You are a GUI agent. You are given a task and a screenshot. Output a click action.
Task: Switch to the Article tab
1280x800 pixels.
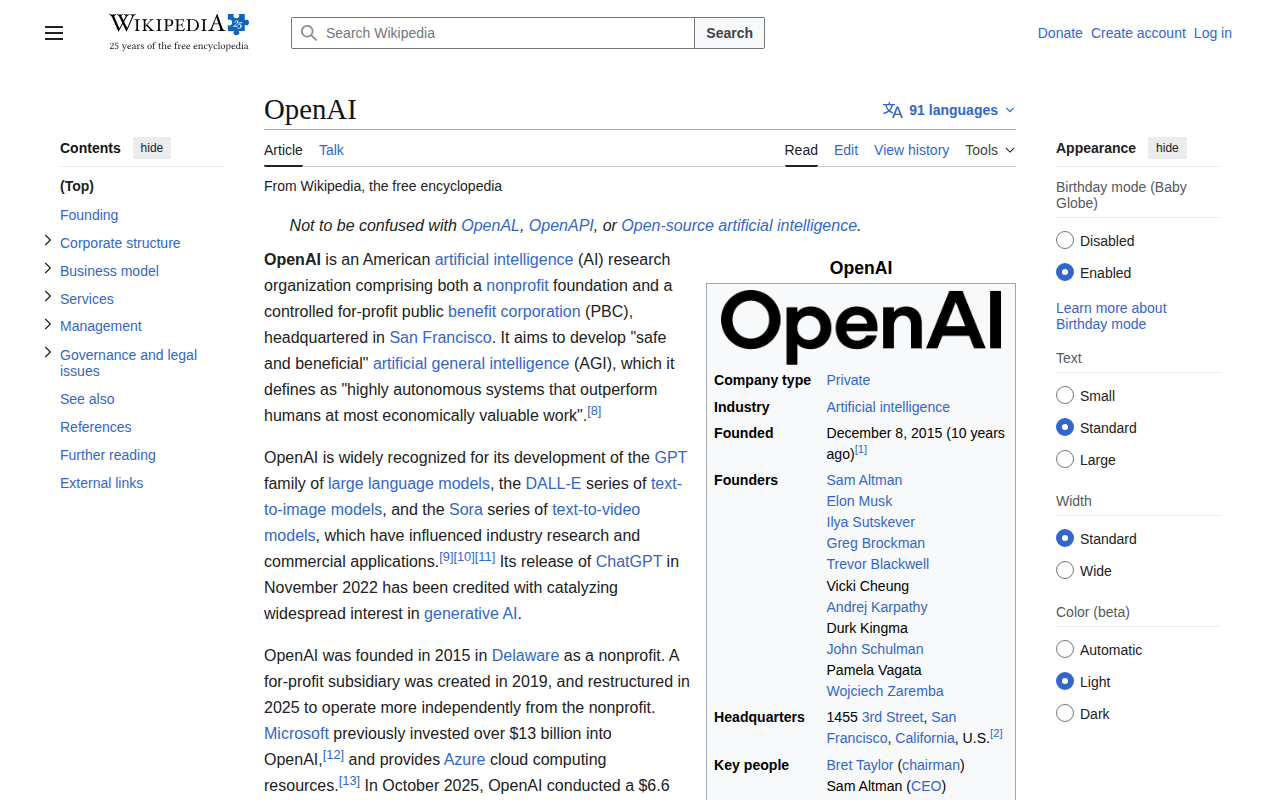(283, 150)
